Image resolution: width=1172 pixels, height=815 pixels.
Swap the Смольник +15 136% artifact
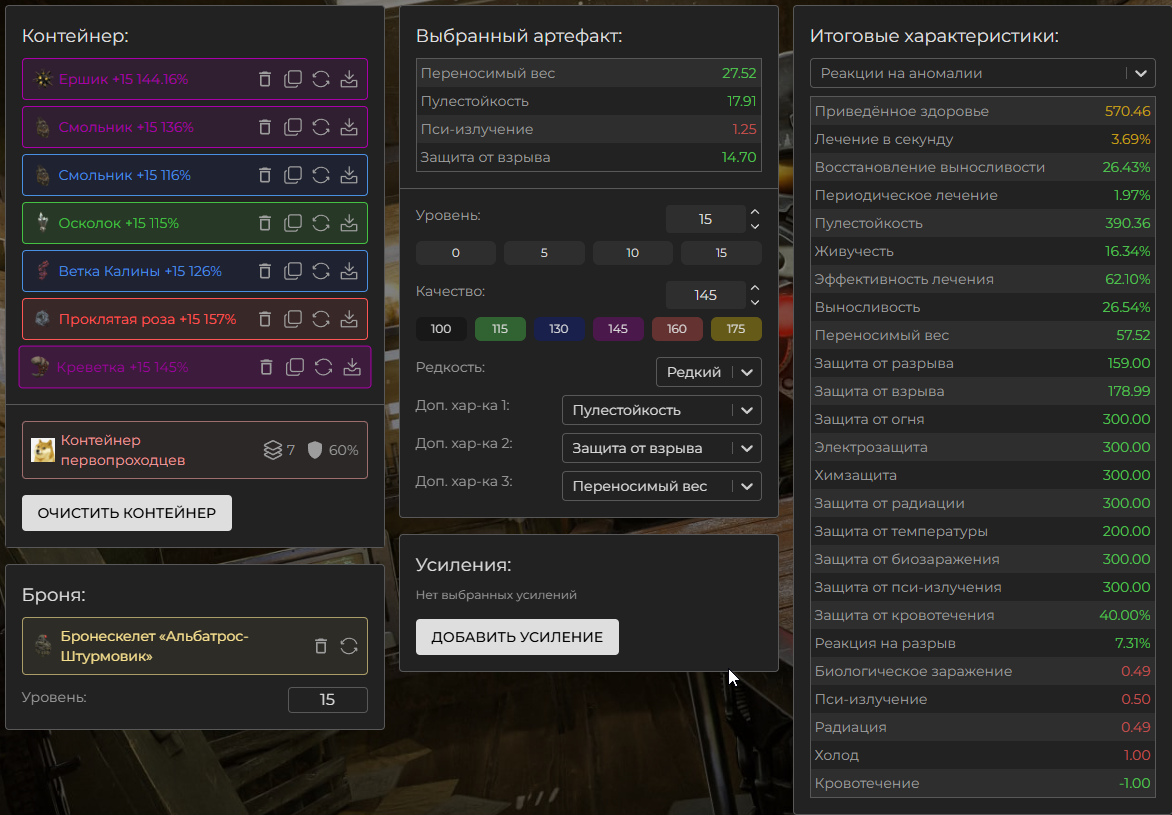tap(321, 127)
